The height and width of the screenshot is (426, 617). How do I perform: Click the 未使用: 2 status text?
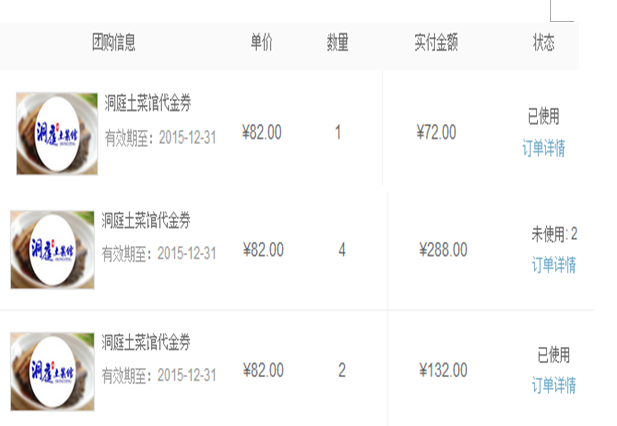[554, 235]
